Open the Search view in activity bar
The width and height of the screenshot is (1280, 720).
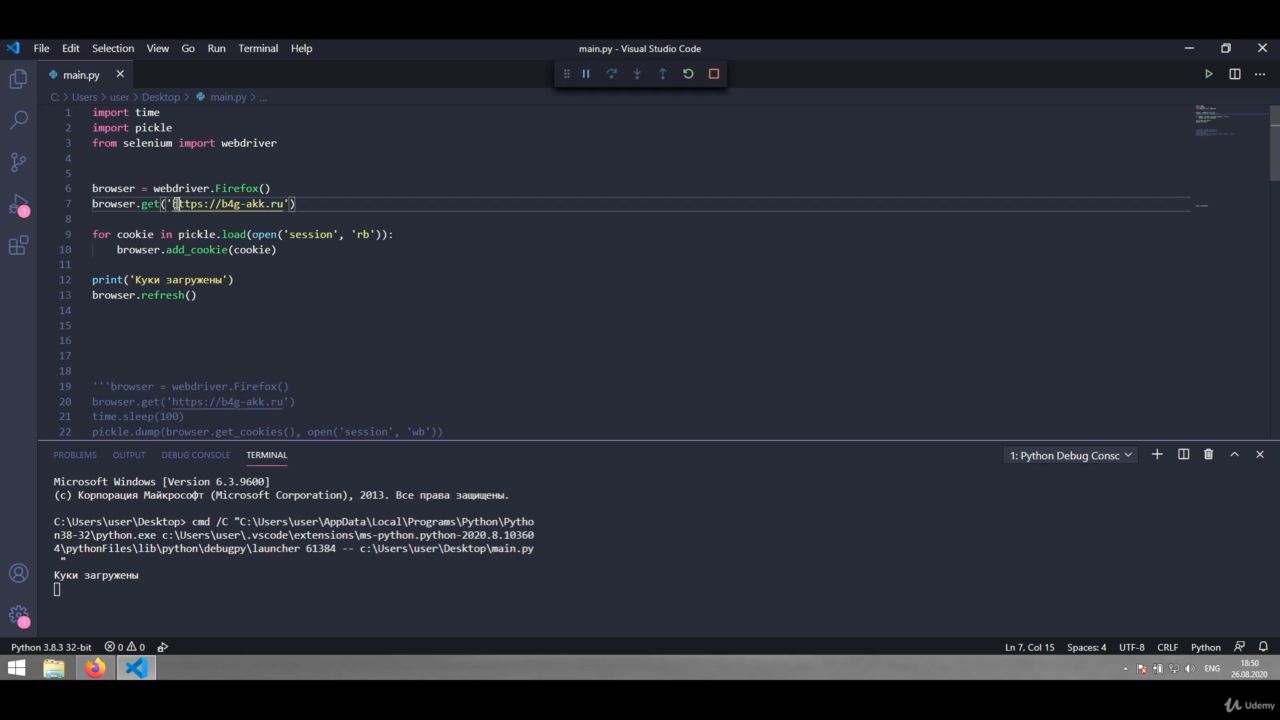pos(18,120)
